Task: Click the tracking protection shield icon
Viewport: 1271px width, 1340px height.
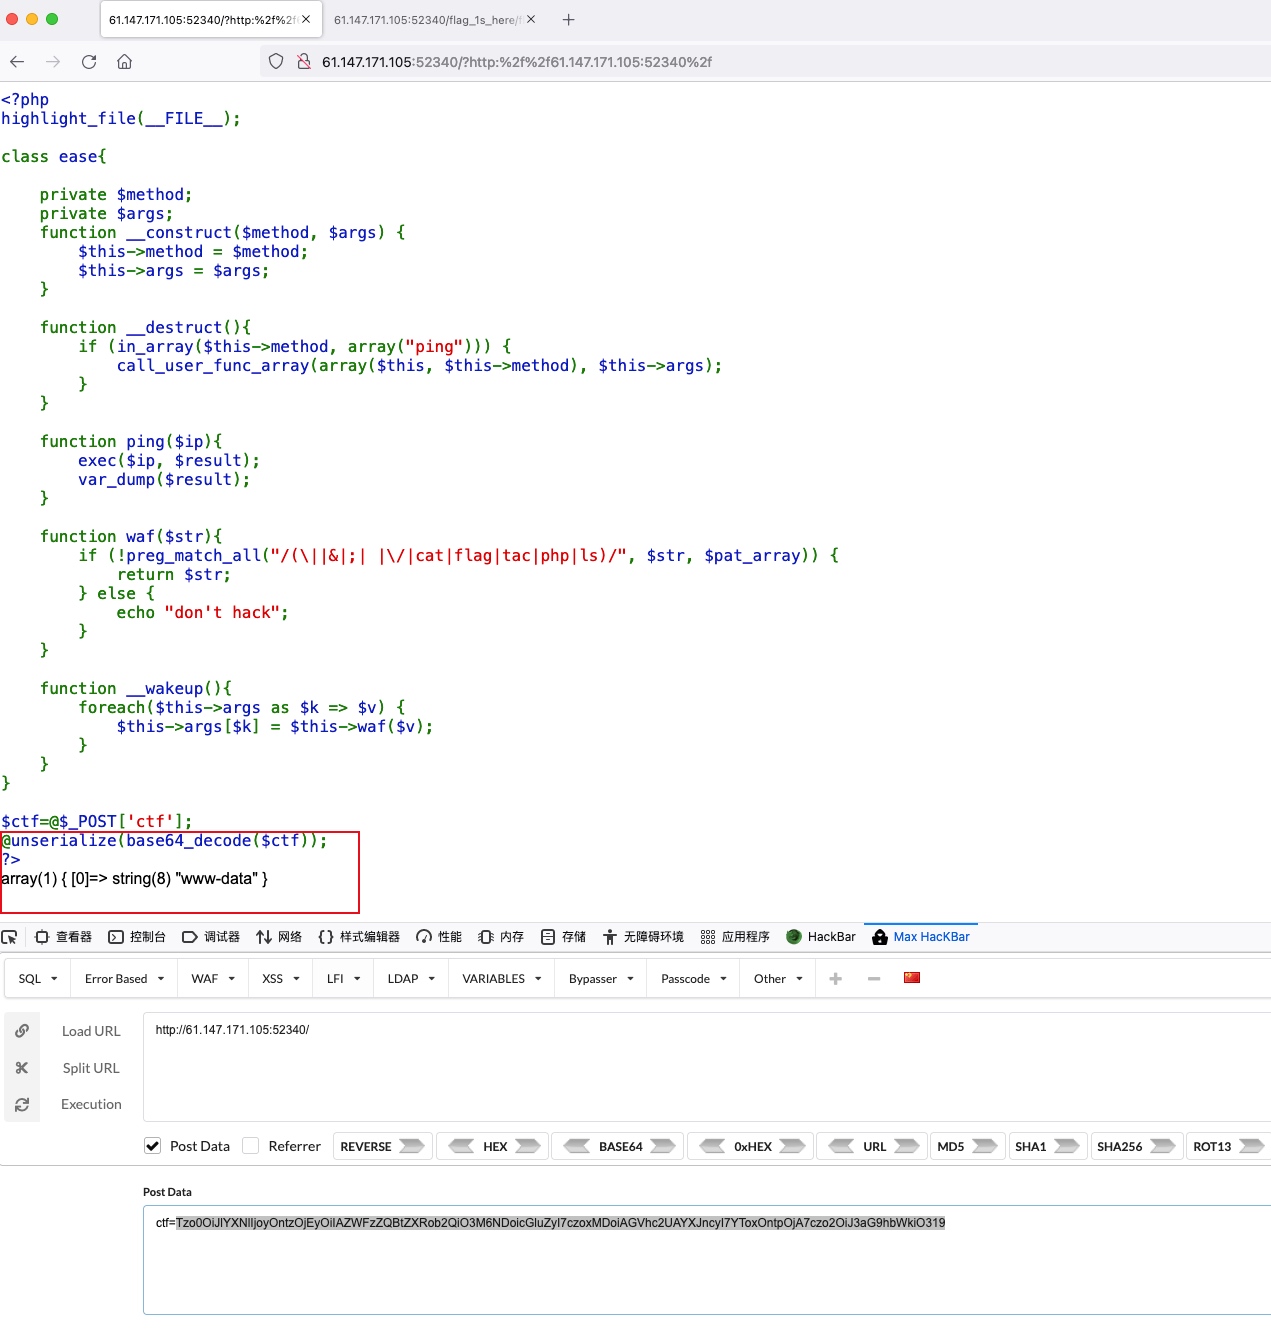Action: click(x=276, y=62)
